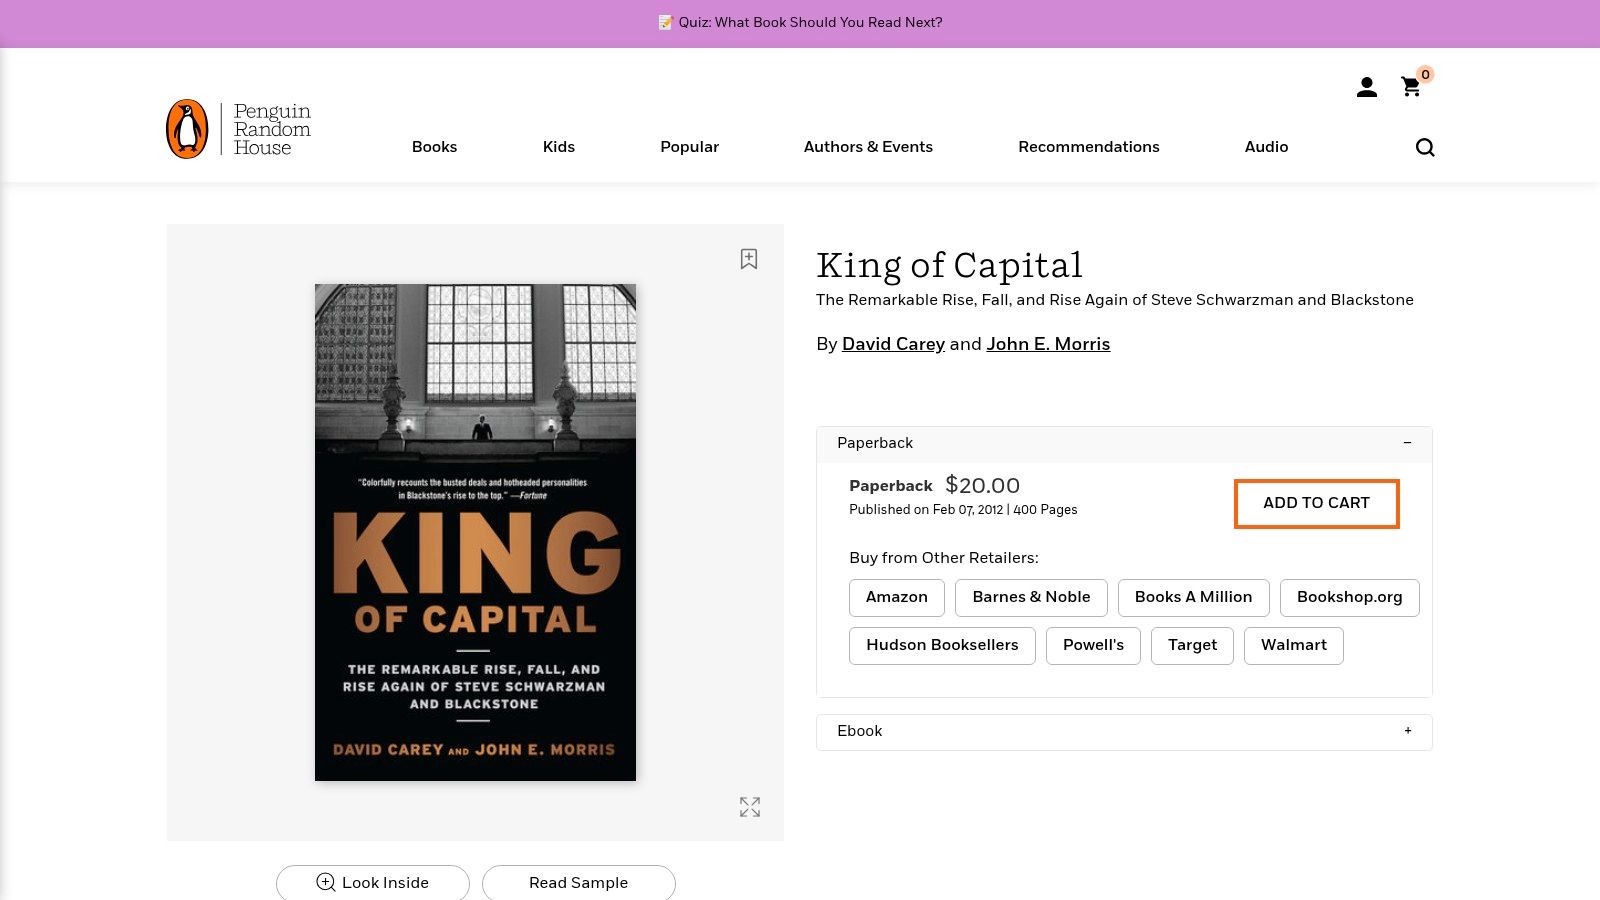Click the search magnifier icon

pos(1425,147)
